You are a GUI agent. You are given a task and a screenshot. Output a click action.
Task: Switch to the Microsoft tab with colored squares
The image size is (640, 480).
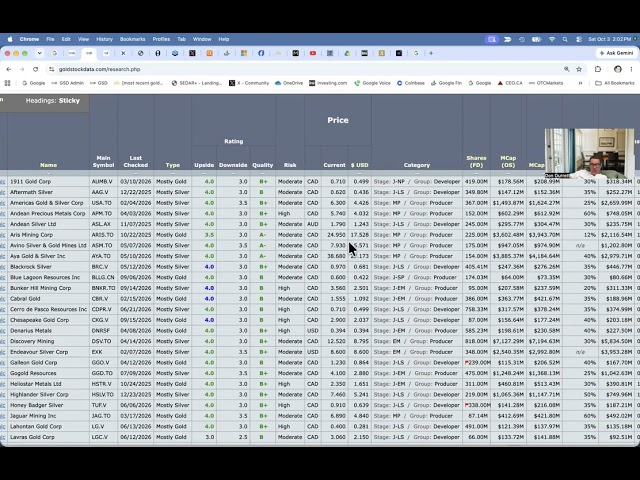pyautogui.click(x=244, y=53)
